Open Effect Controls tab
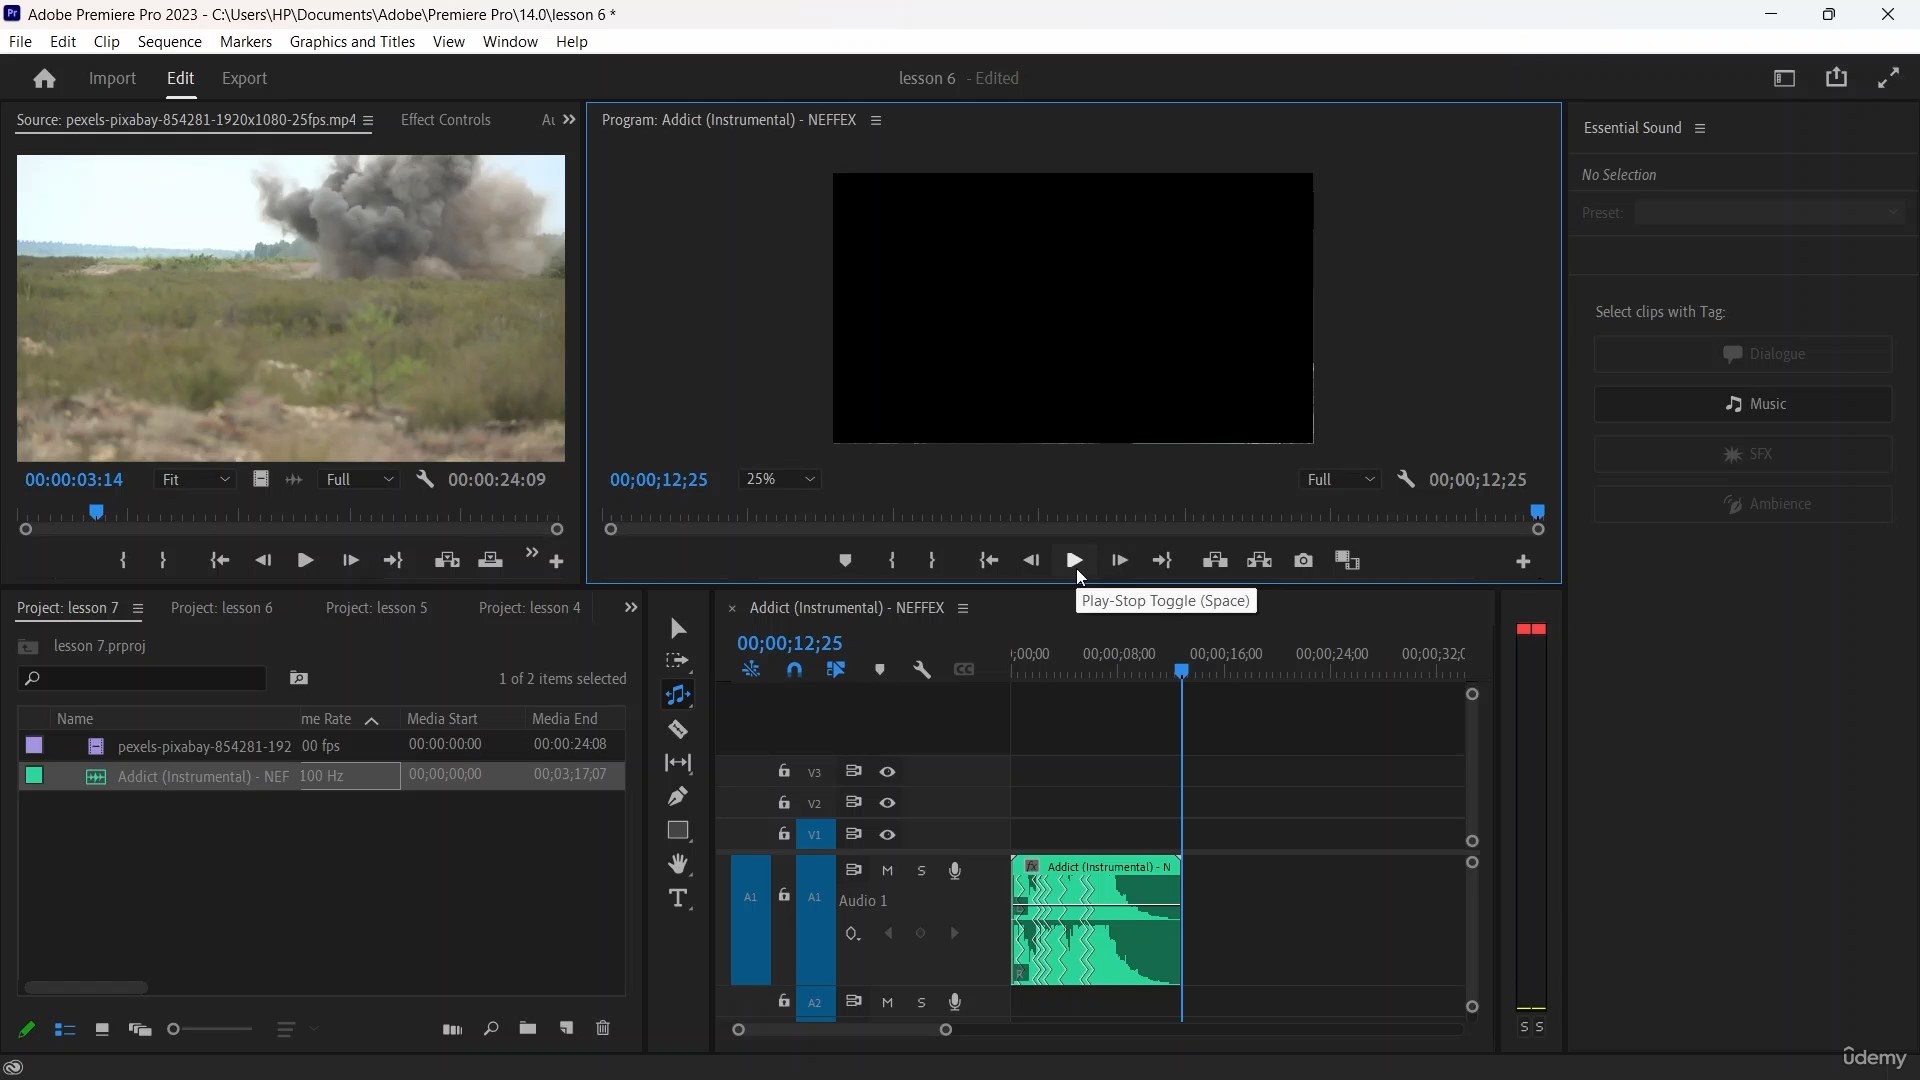1920x1080 pixels. (446, 120)
